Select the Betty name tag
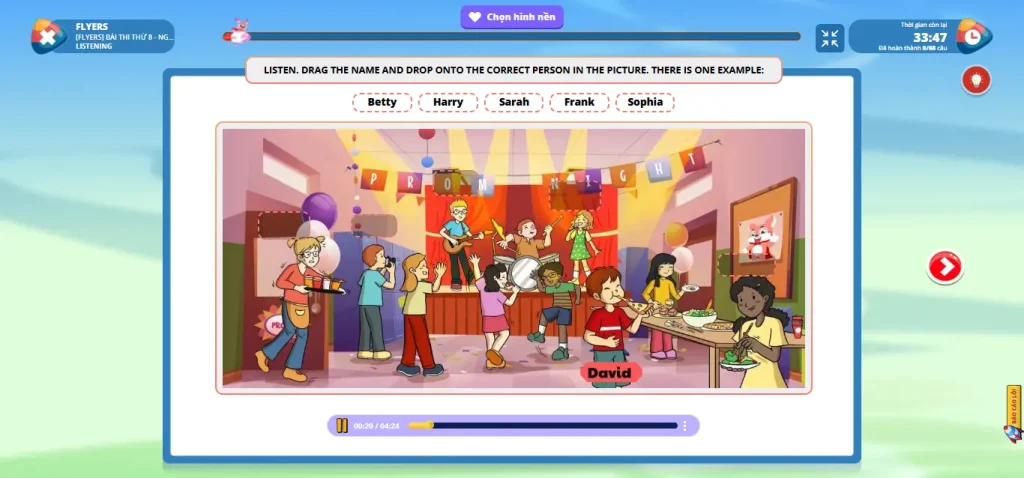The image size is (1024, 478). [x=382, y=102]
